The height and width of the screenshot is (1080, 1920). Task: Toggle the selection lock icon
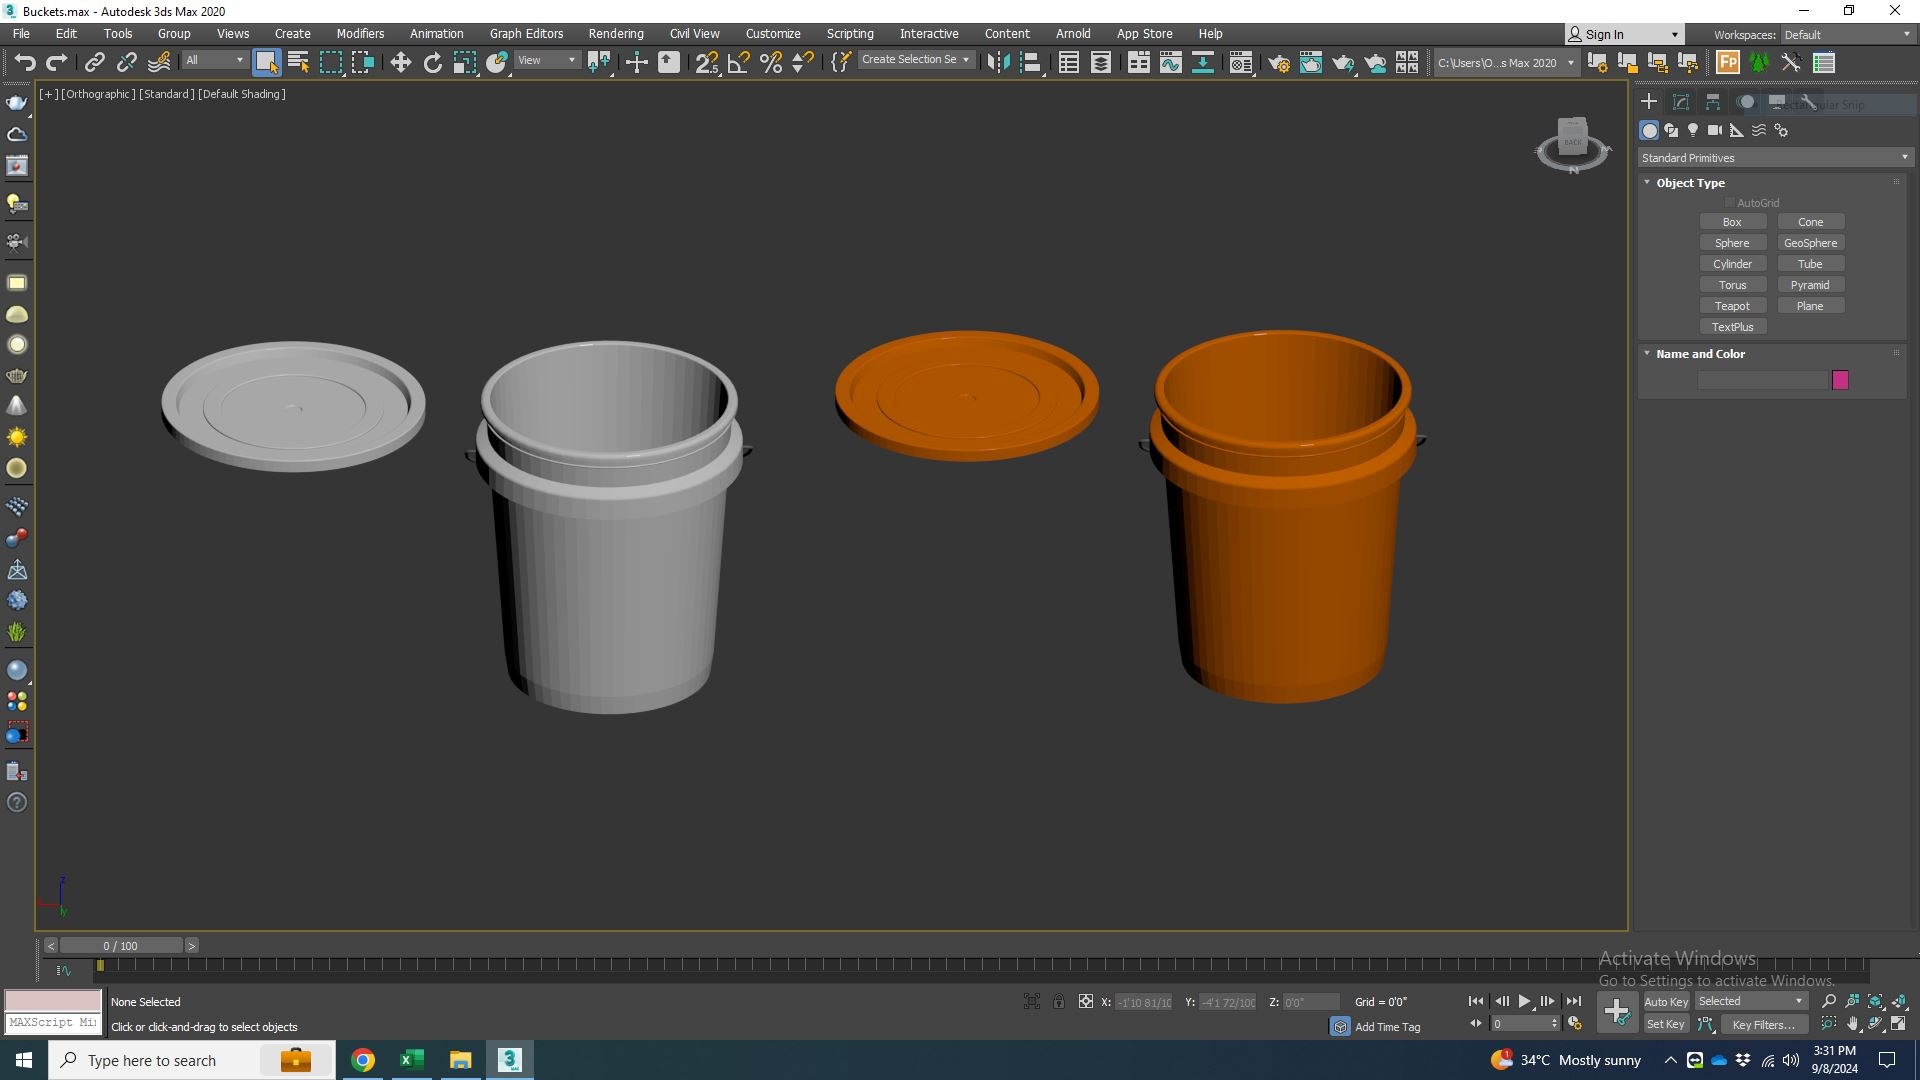(x=1058, y=1001)
